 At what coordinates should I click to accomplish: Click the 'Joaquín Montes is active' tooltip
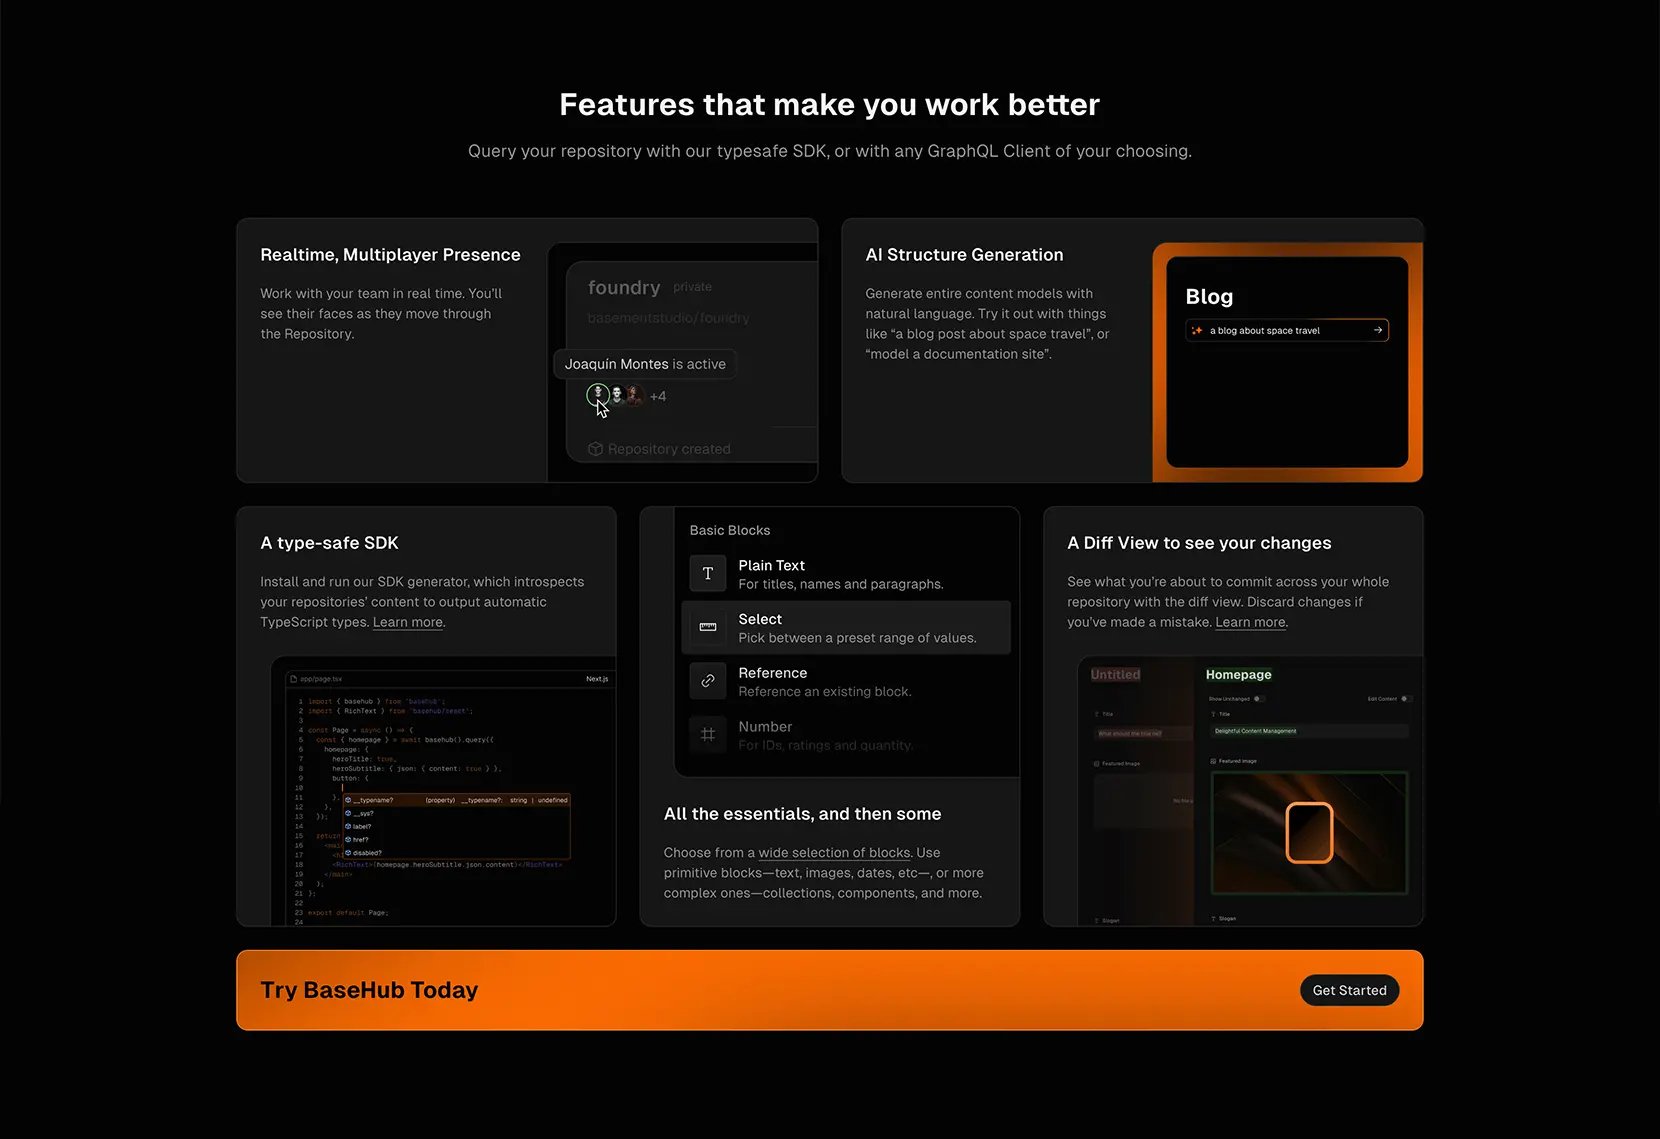click(x=645, y=364)
